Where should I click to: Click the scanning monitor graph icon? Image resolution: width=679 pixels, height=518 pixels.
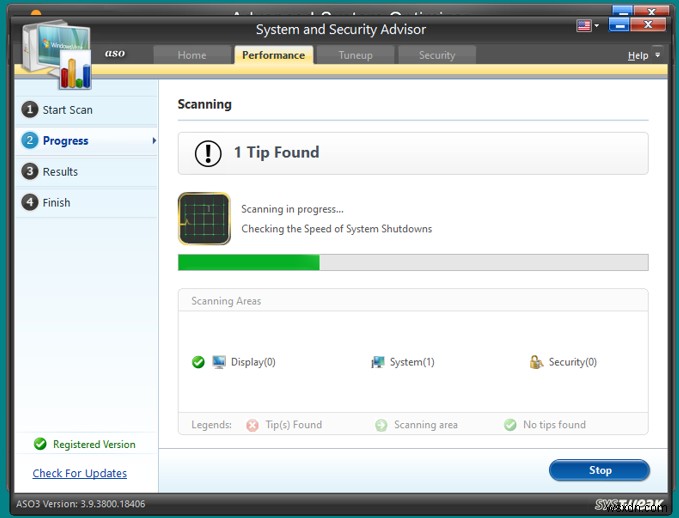click(x=204, y=219)
